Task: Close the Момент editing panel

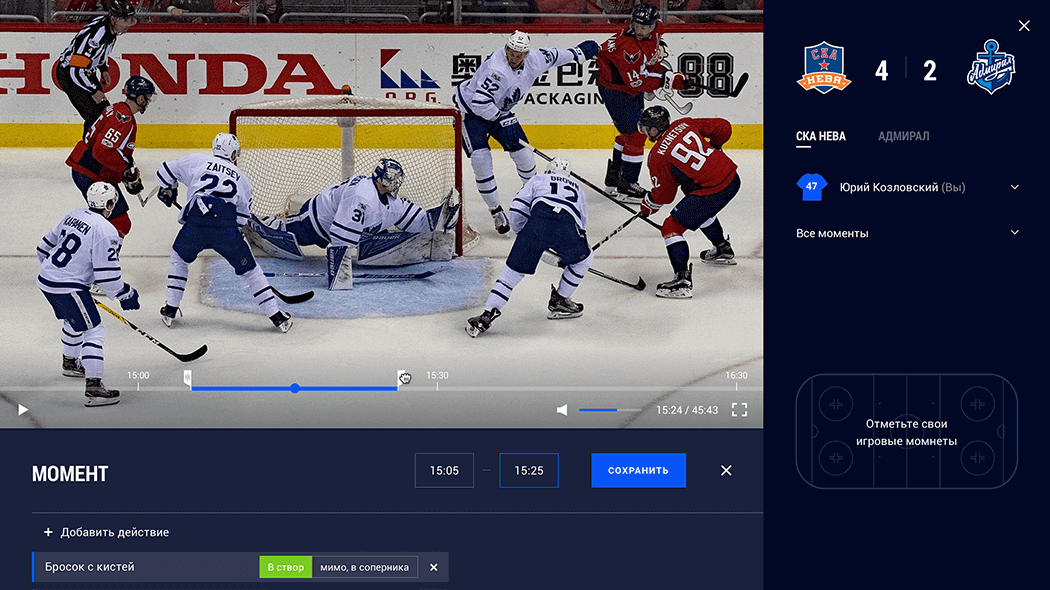Action: coord(726,471)
